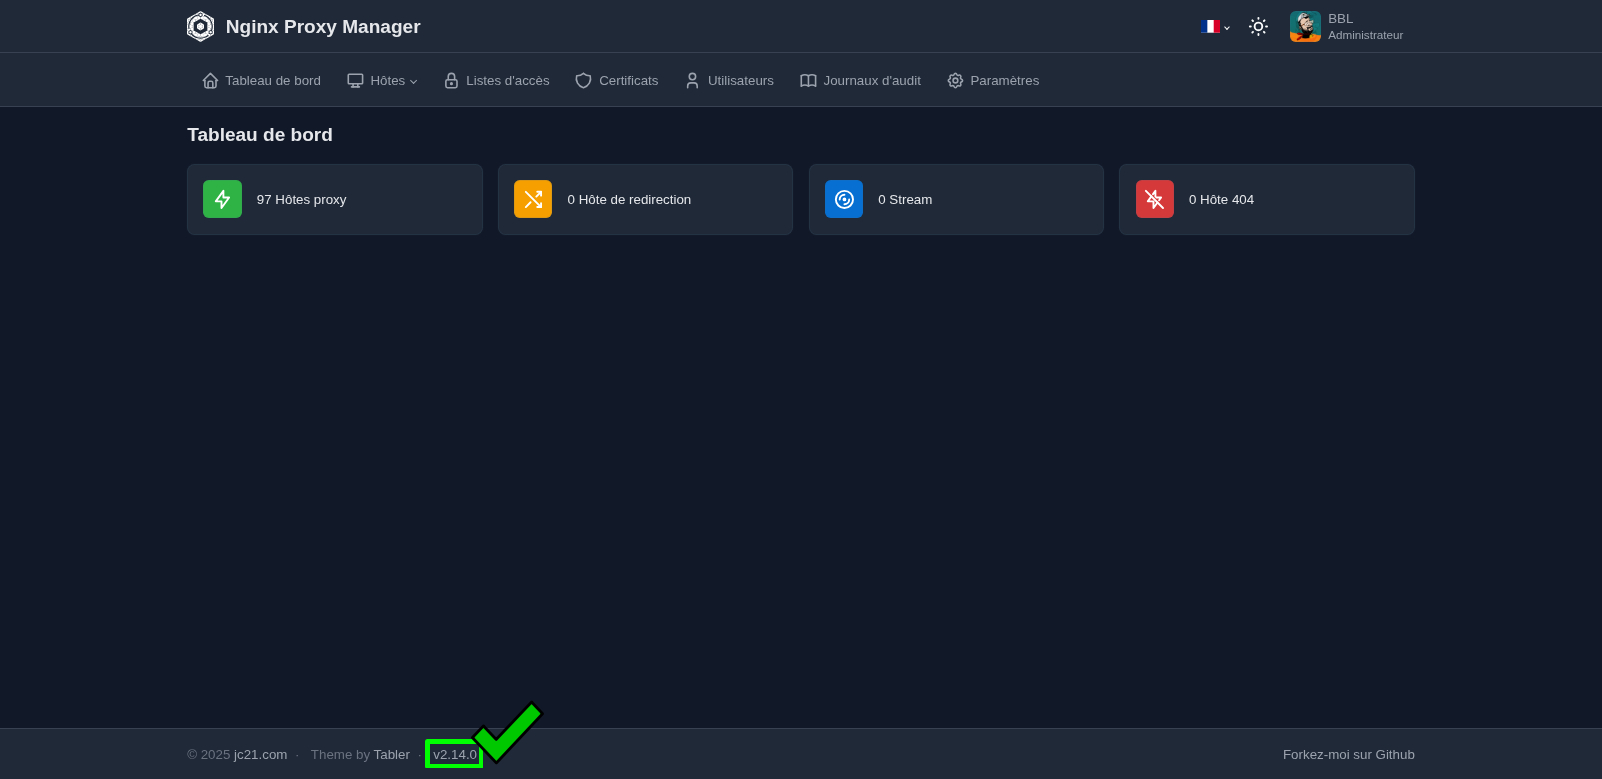The width and height of the screenshot is (1602, 779).
Task: Click the Certificats shield icon
Action: tap(583, 81)
